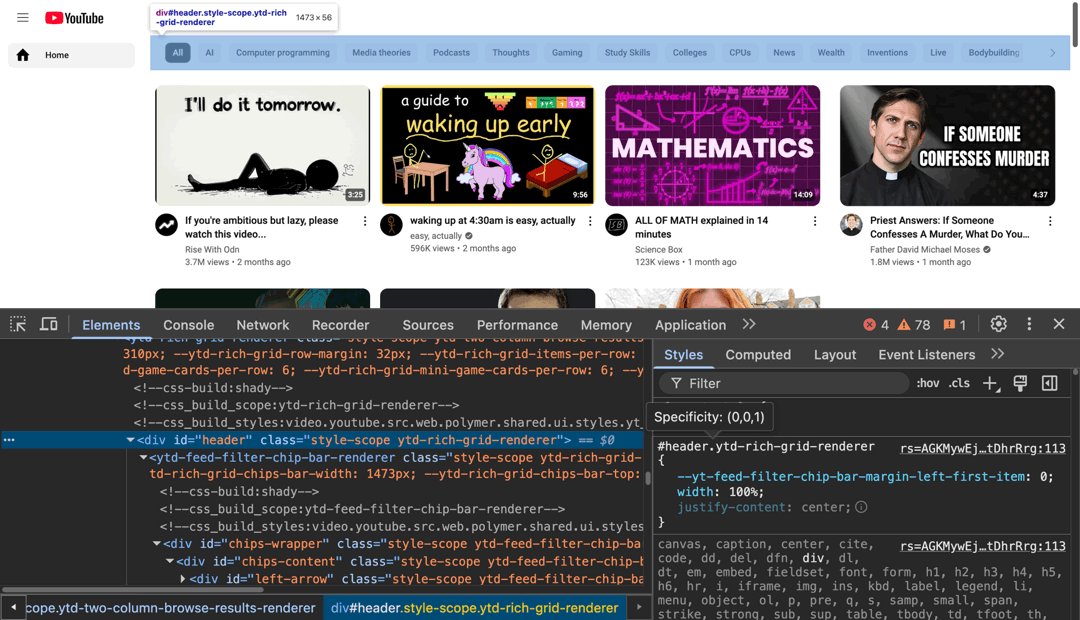Click the YouTube logo
1080x620 pixels.
tap(74, 18)
